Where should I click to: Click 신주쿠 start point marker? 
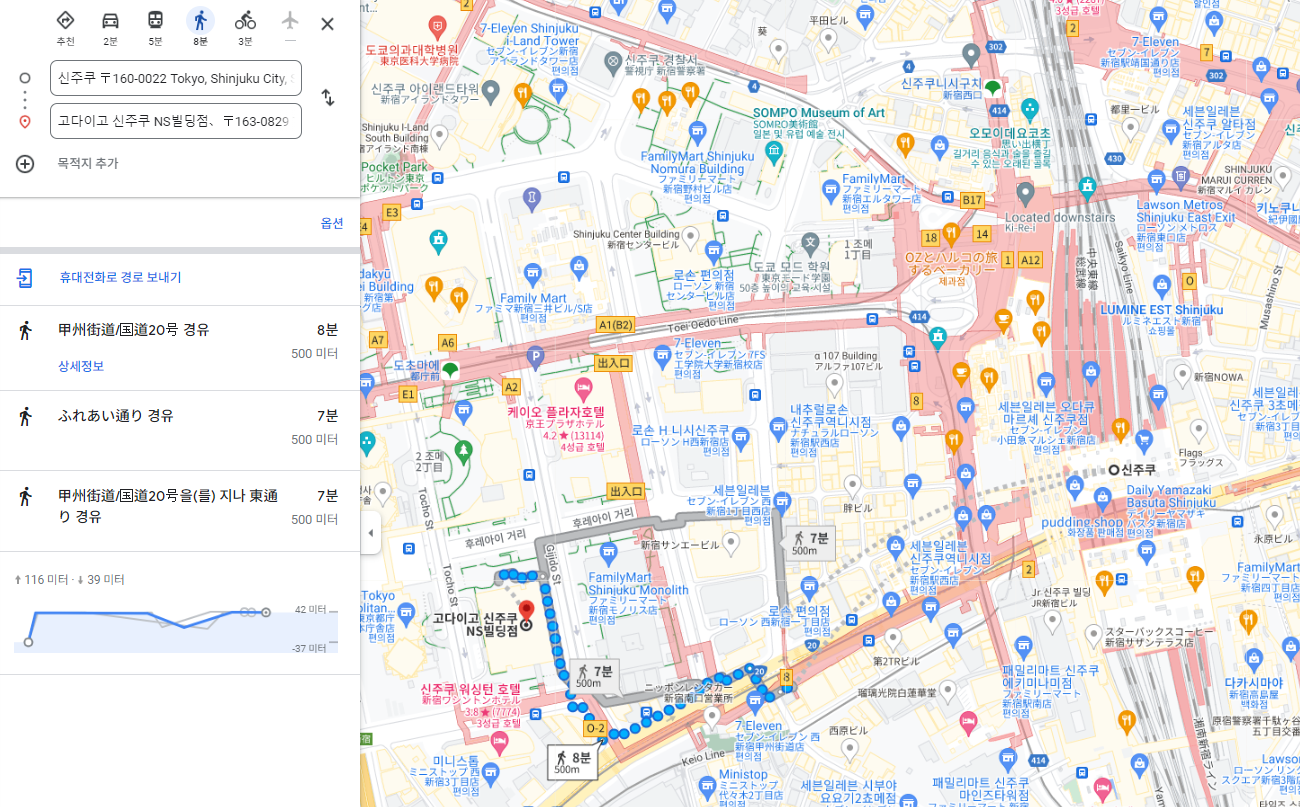click(1113, 470)
